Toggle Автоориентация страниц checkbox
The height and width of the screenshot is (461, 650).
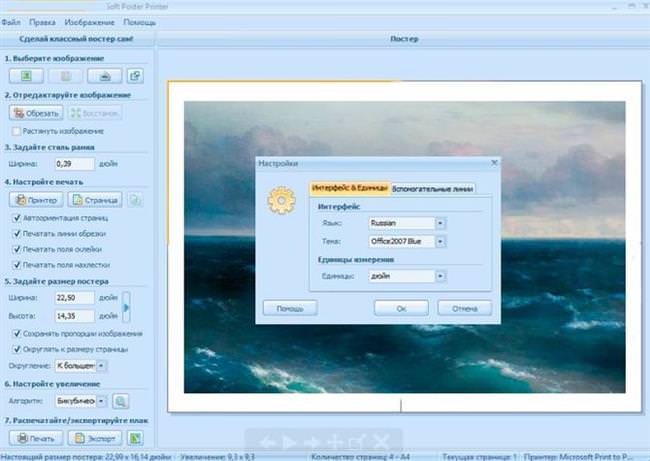pyautogui.click(x=17, y=218)
